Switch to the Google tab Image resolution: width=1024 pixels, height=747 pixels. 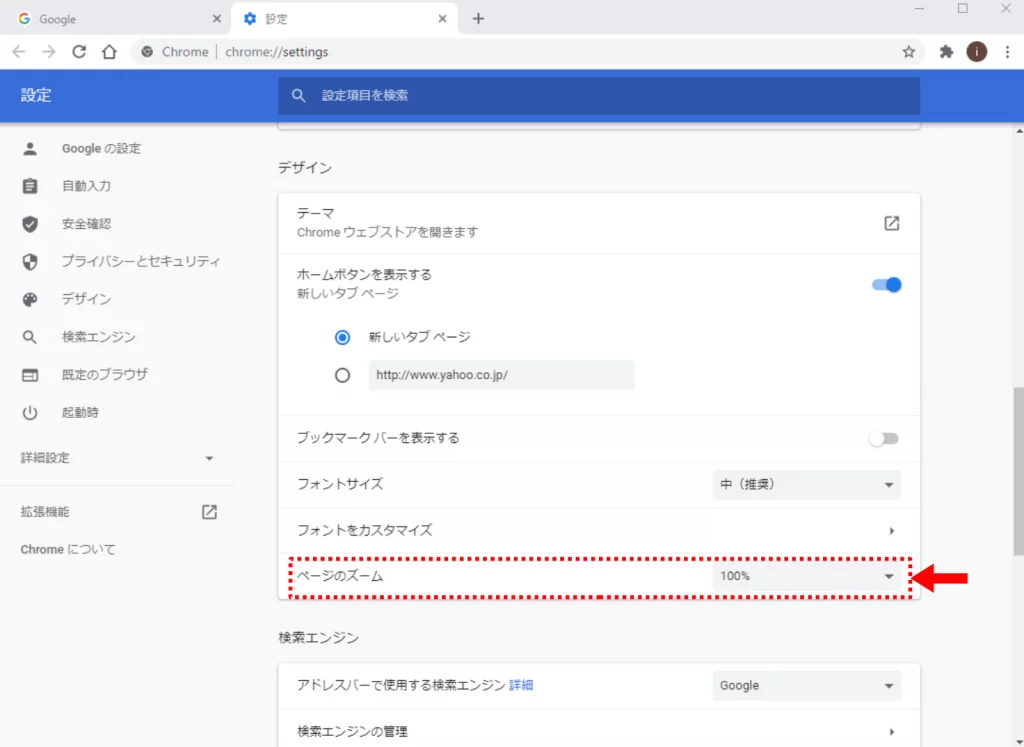tap(115, 19)
